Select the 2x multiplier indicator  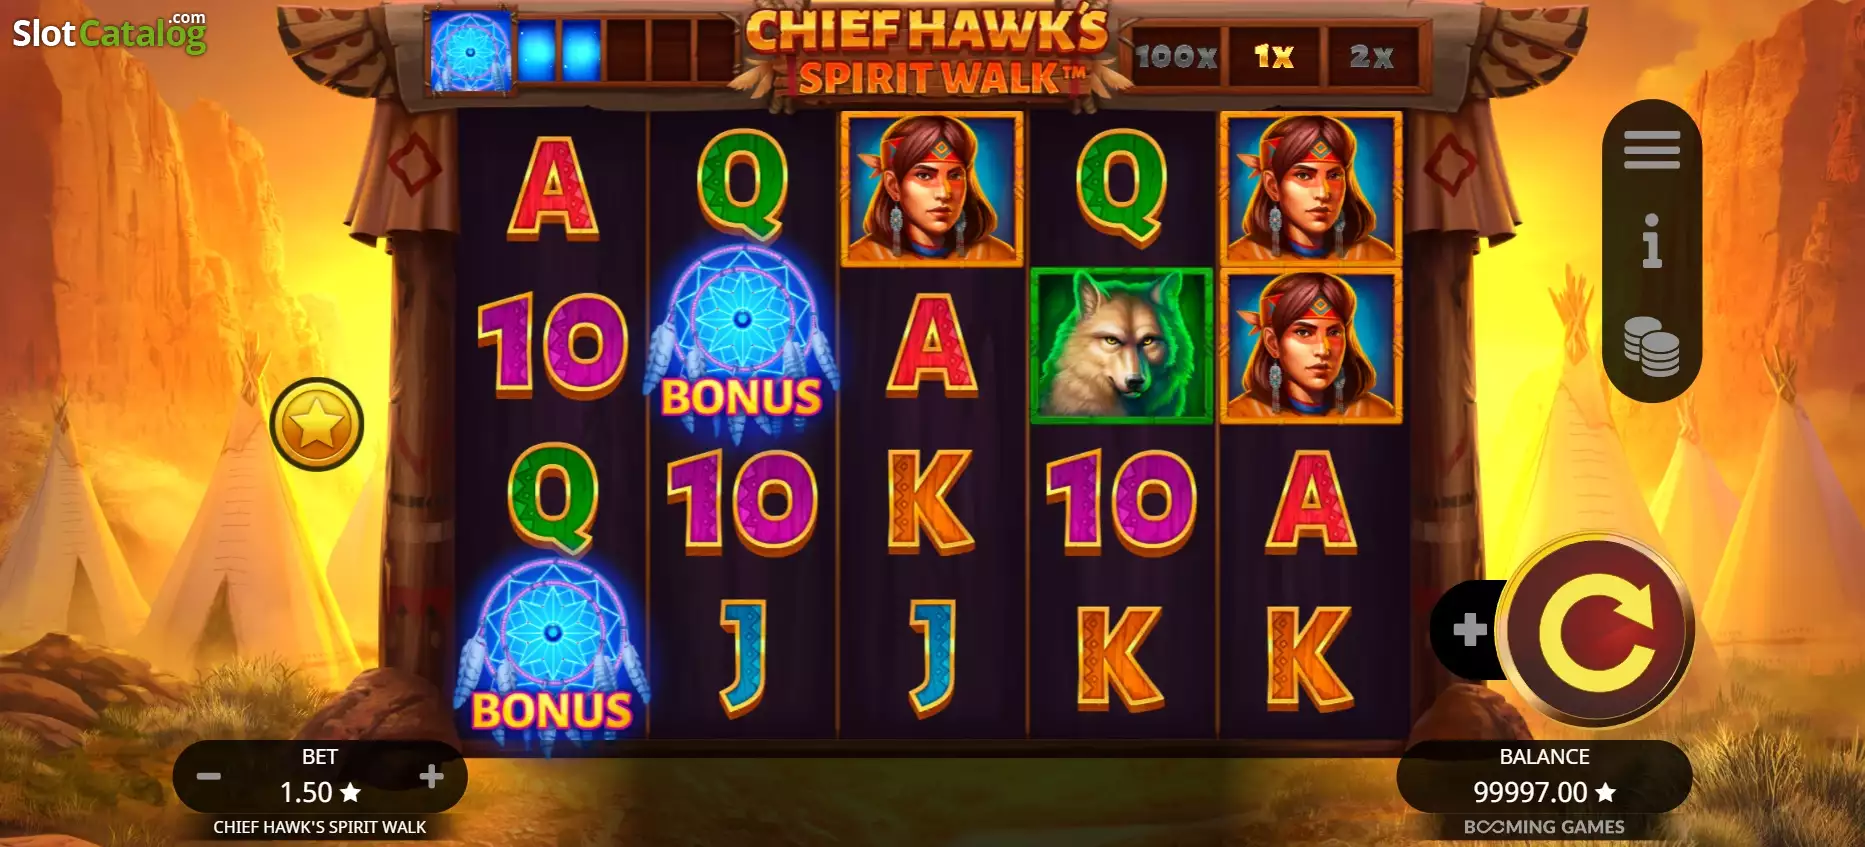pyautogui.click(x=1371, y=56)
